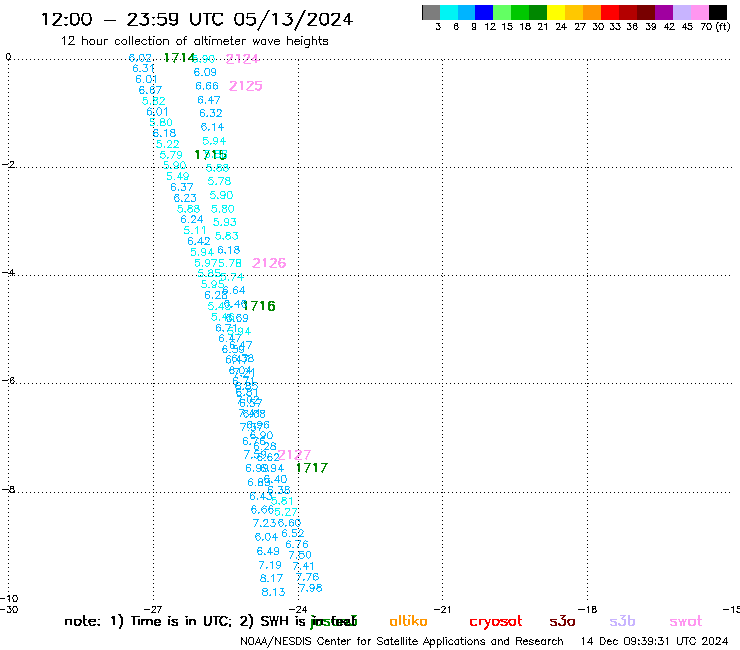Click the green pass number 1717
Image resolution: width=740 pixels, height=650 pixels.
point(311,468)
